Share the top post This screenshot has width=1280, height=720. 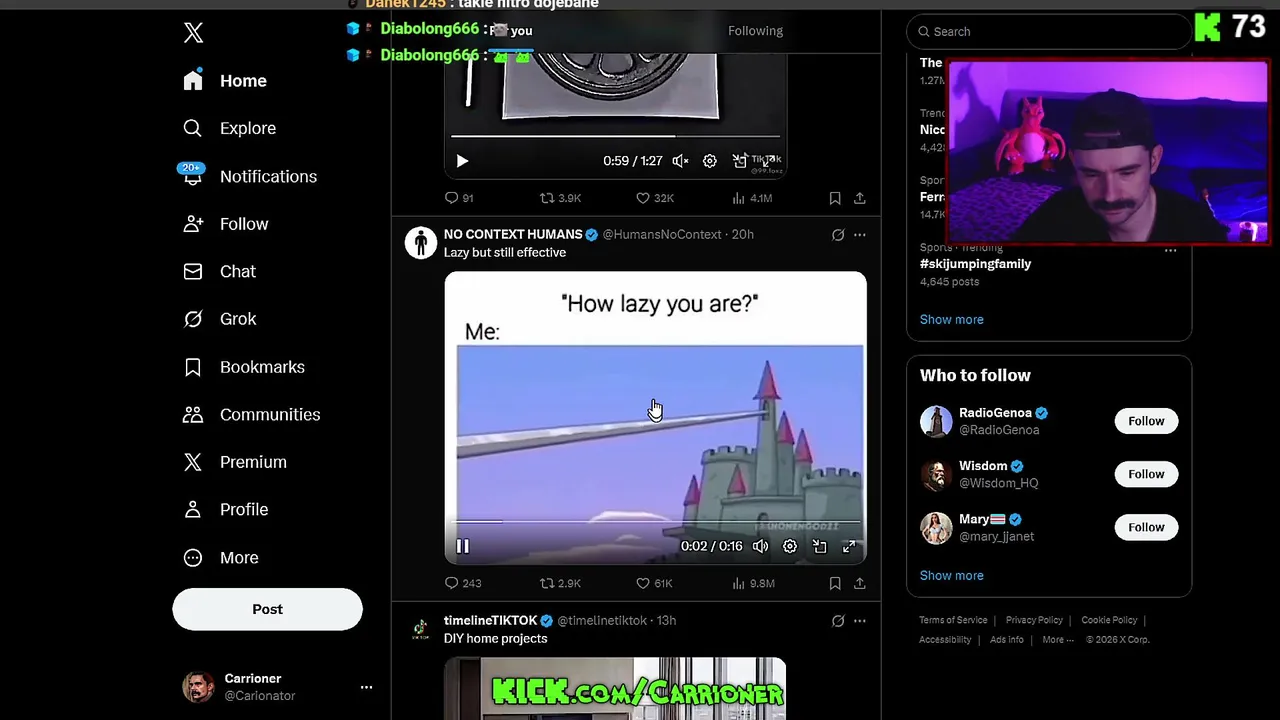[x=860, y=198]
